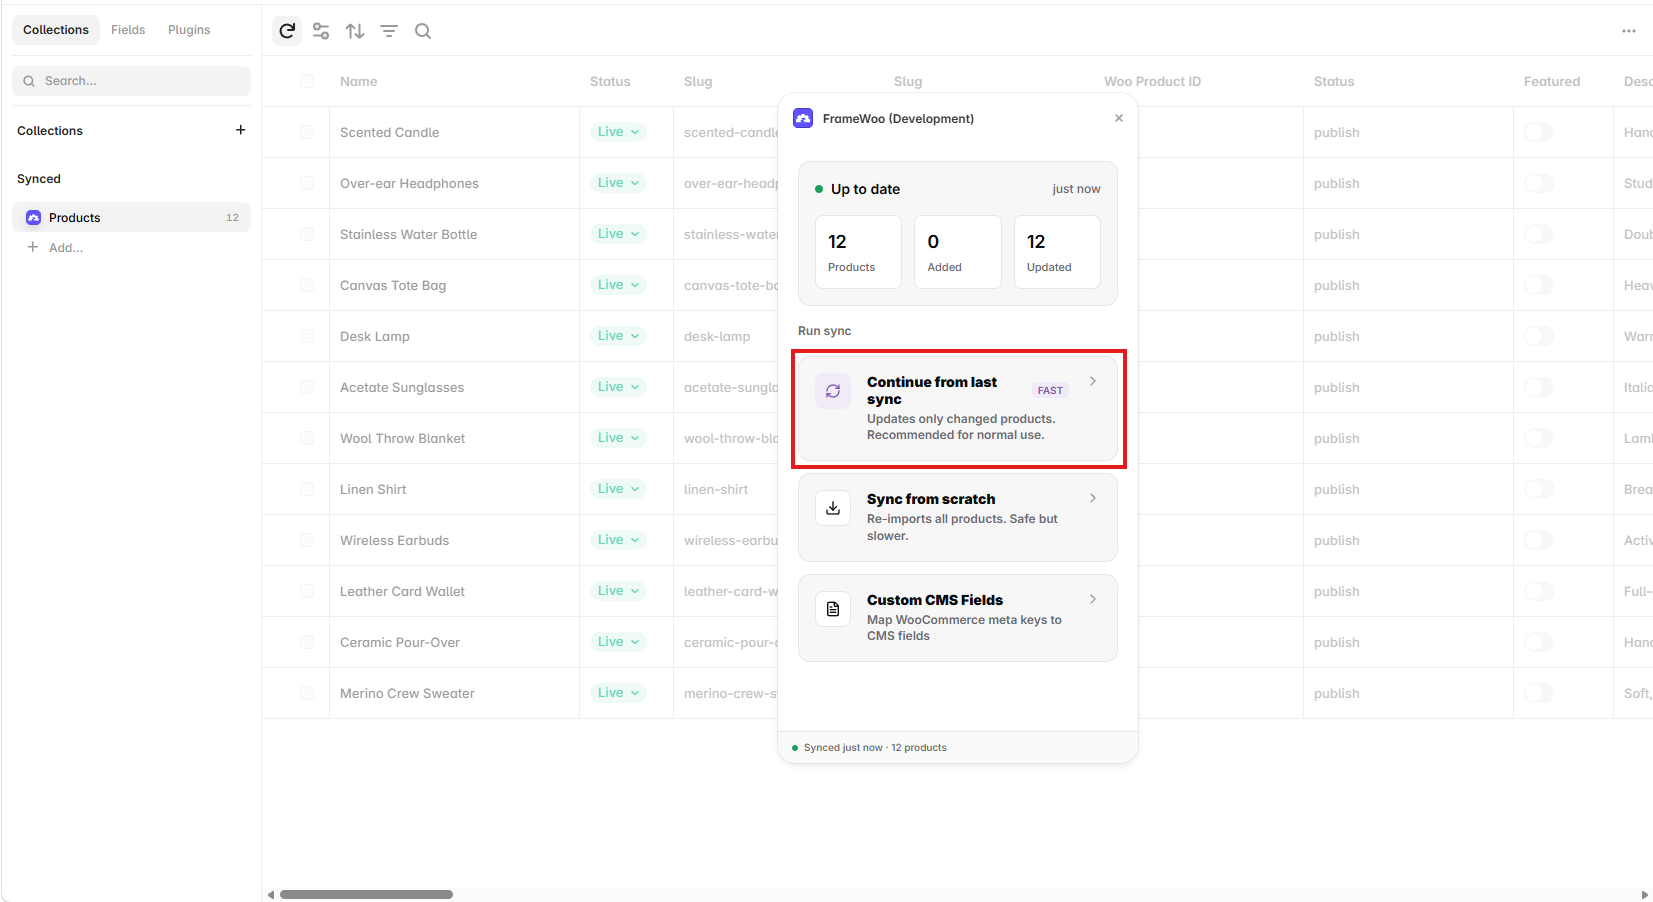Click the refresh sync icon in toolbar
Image resolution: width=1653 pixels, height=902 pixels.
[x=287, y=31]
